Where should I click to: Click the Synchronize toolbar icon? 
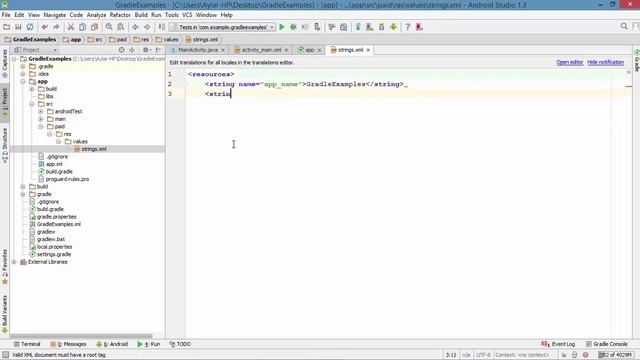pos(30,27)
